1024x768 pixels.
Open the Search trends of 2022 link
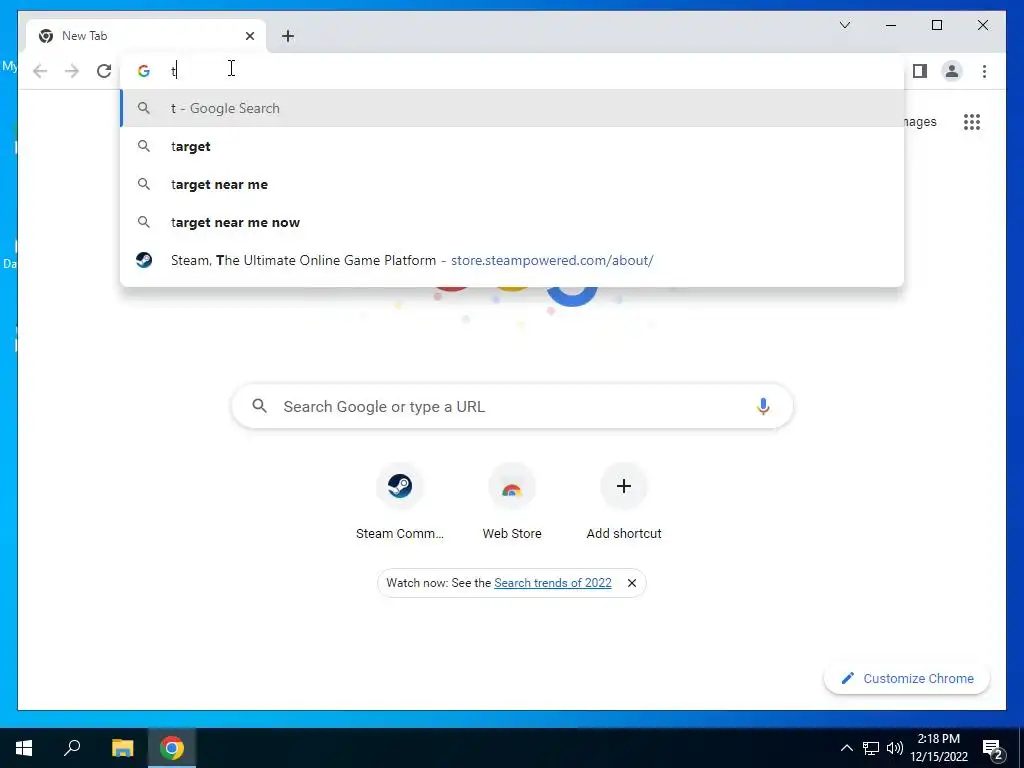pos(552,583)
